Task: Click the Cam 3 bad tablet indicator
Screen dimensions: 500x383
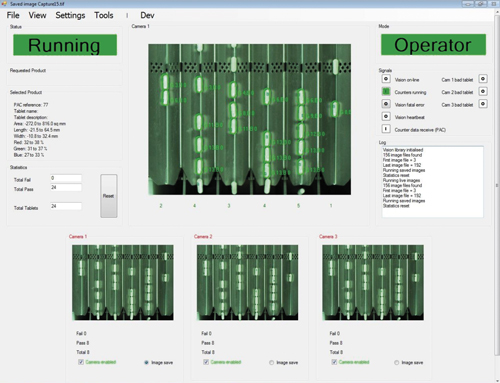Action: point(483,104)
